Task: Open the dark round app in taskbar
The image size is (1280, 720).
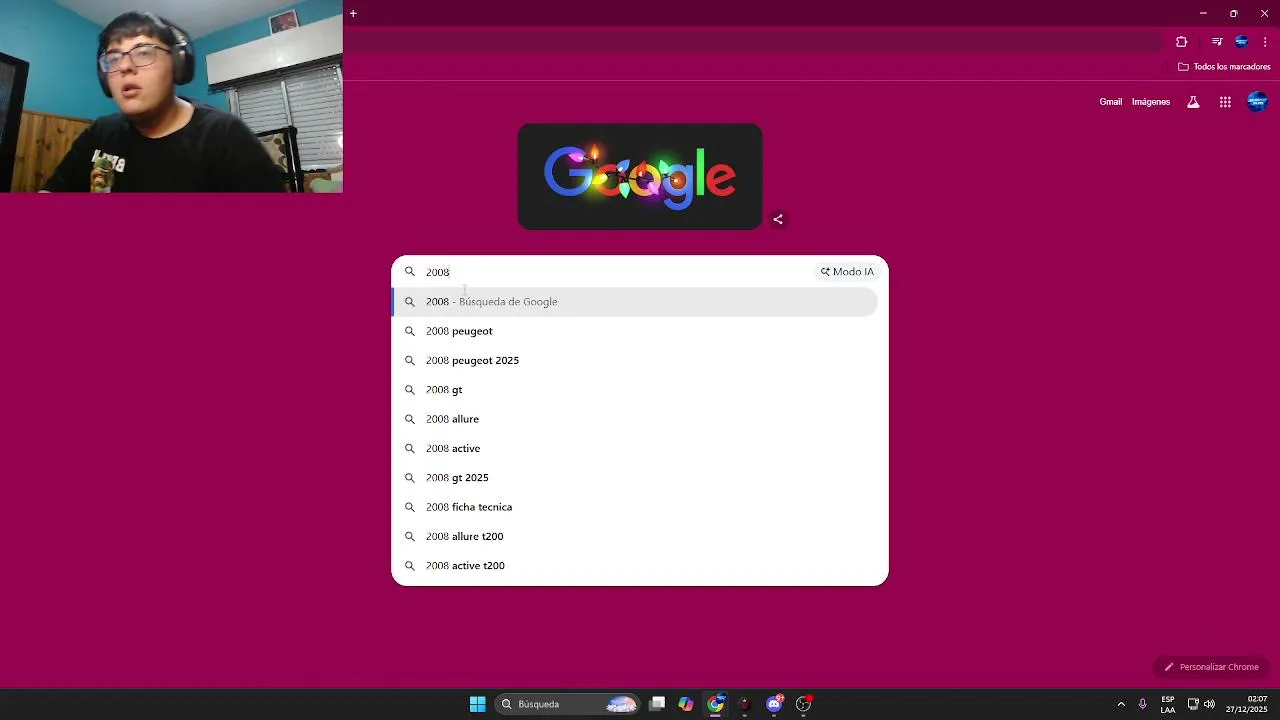Action: (x=744, y=704)
